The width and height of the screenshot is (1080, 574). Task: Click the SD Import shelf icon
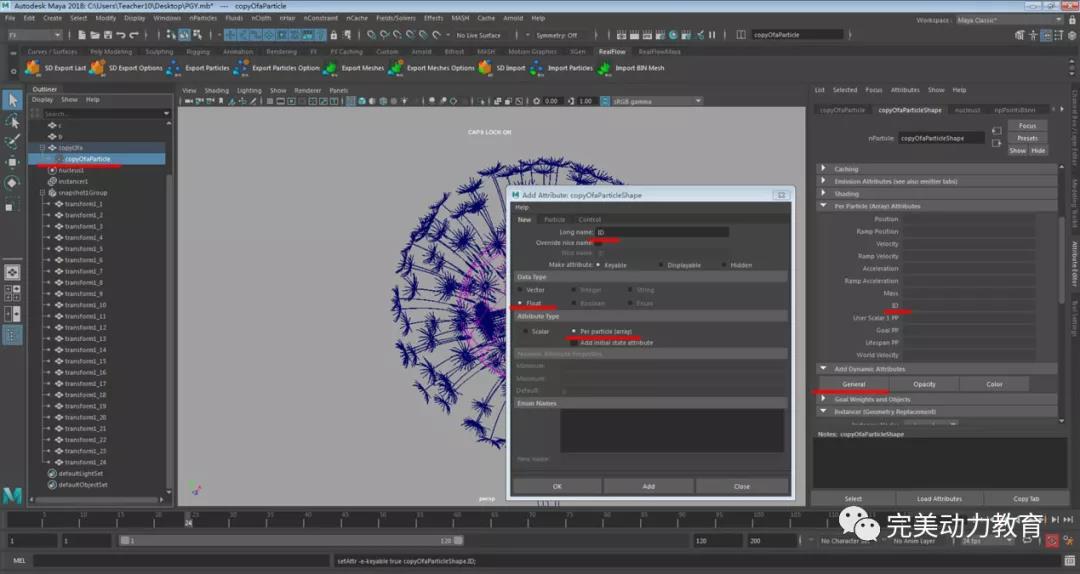[x=485, y=68]
